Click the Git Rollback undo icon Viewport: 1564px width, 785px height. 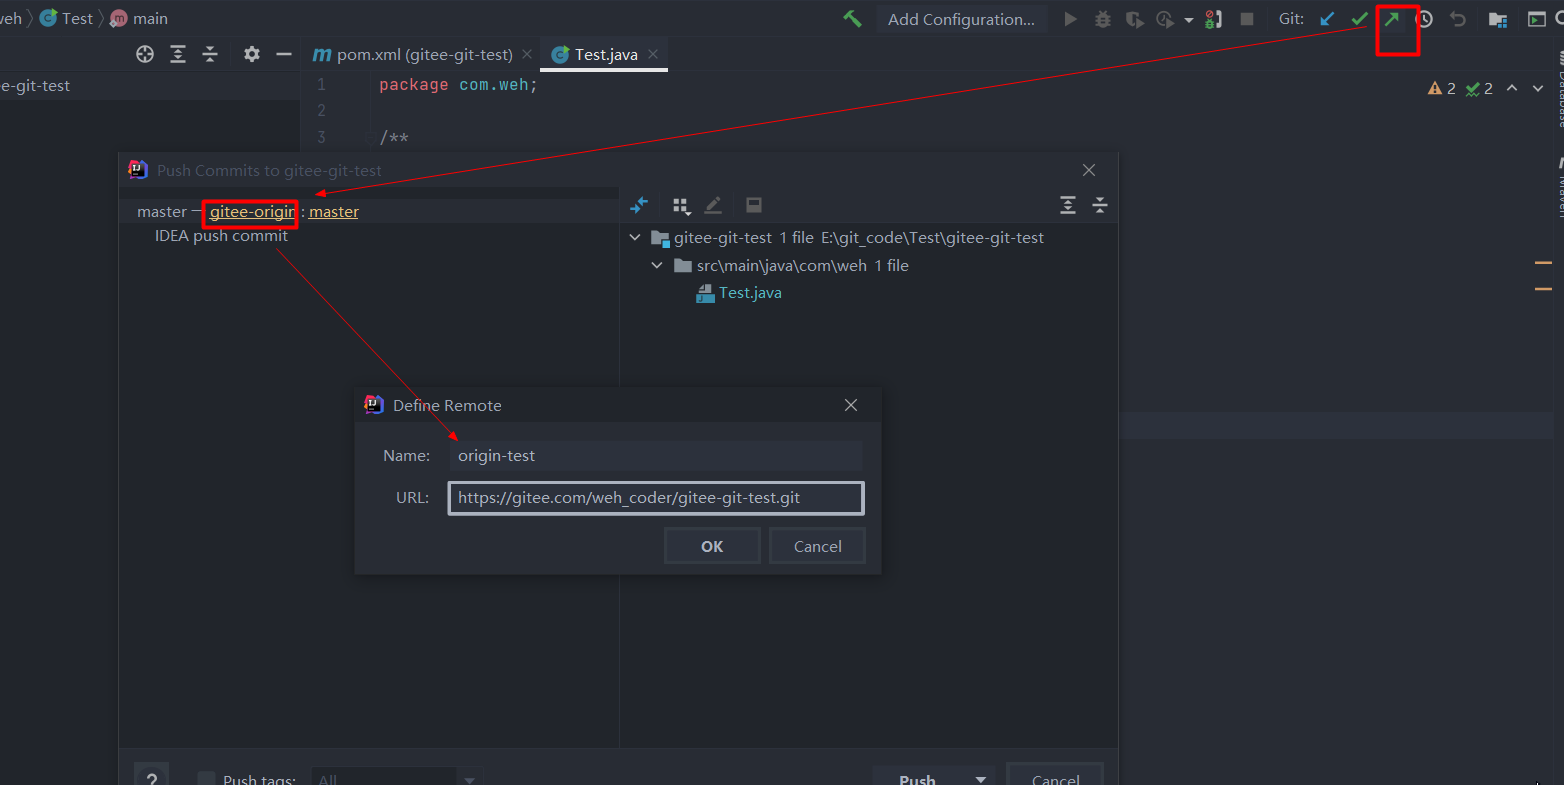[1458, 19]
